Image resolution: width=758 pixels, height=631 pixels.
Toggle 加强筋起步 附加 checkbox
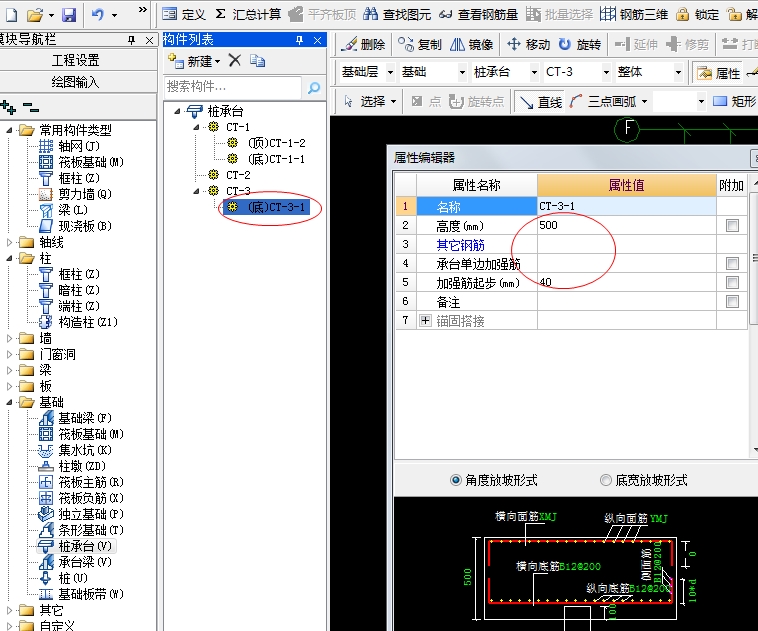pyautogui.click(x=732, y=282)
